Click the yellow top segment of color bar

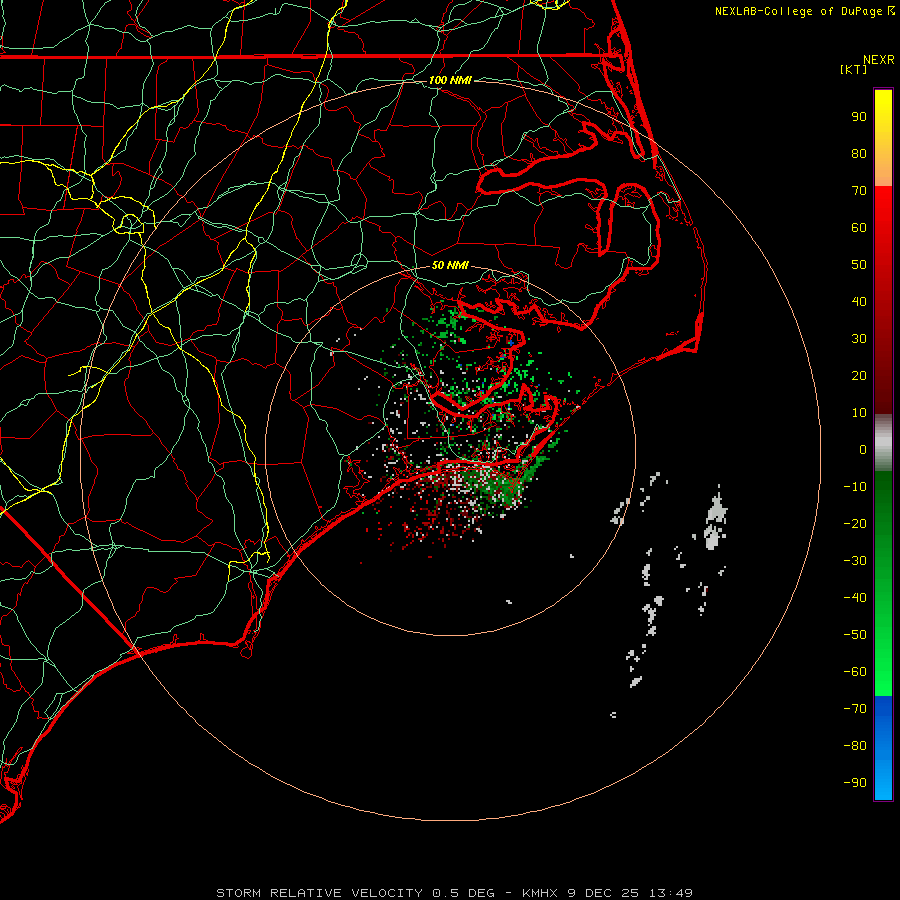click(883, 138)
